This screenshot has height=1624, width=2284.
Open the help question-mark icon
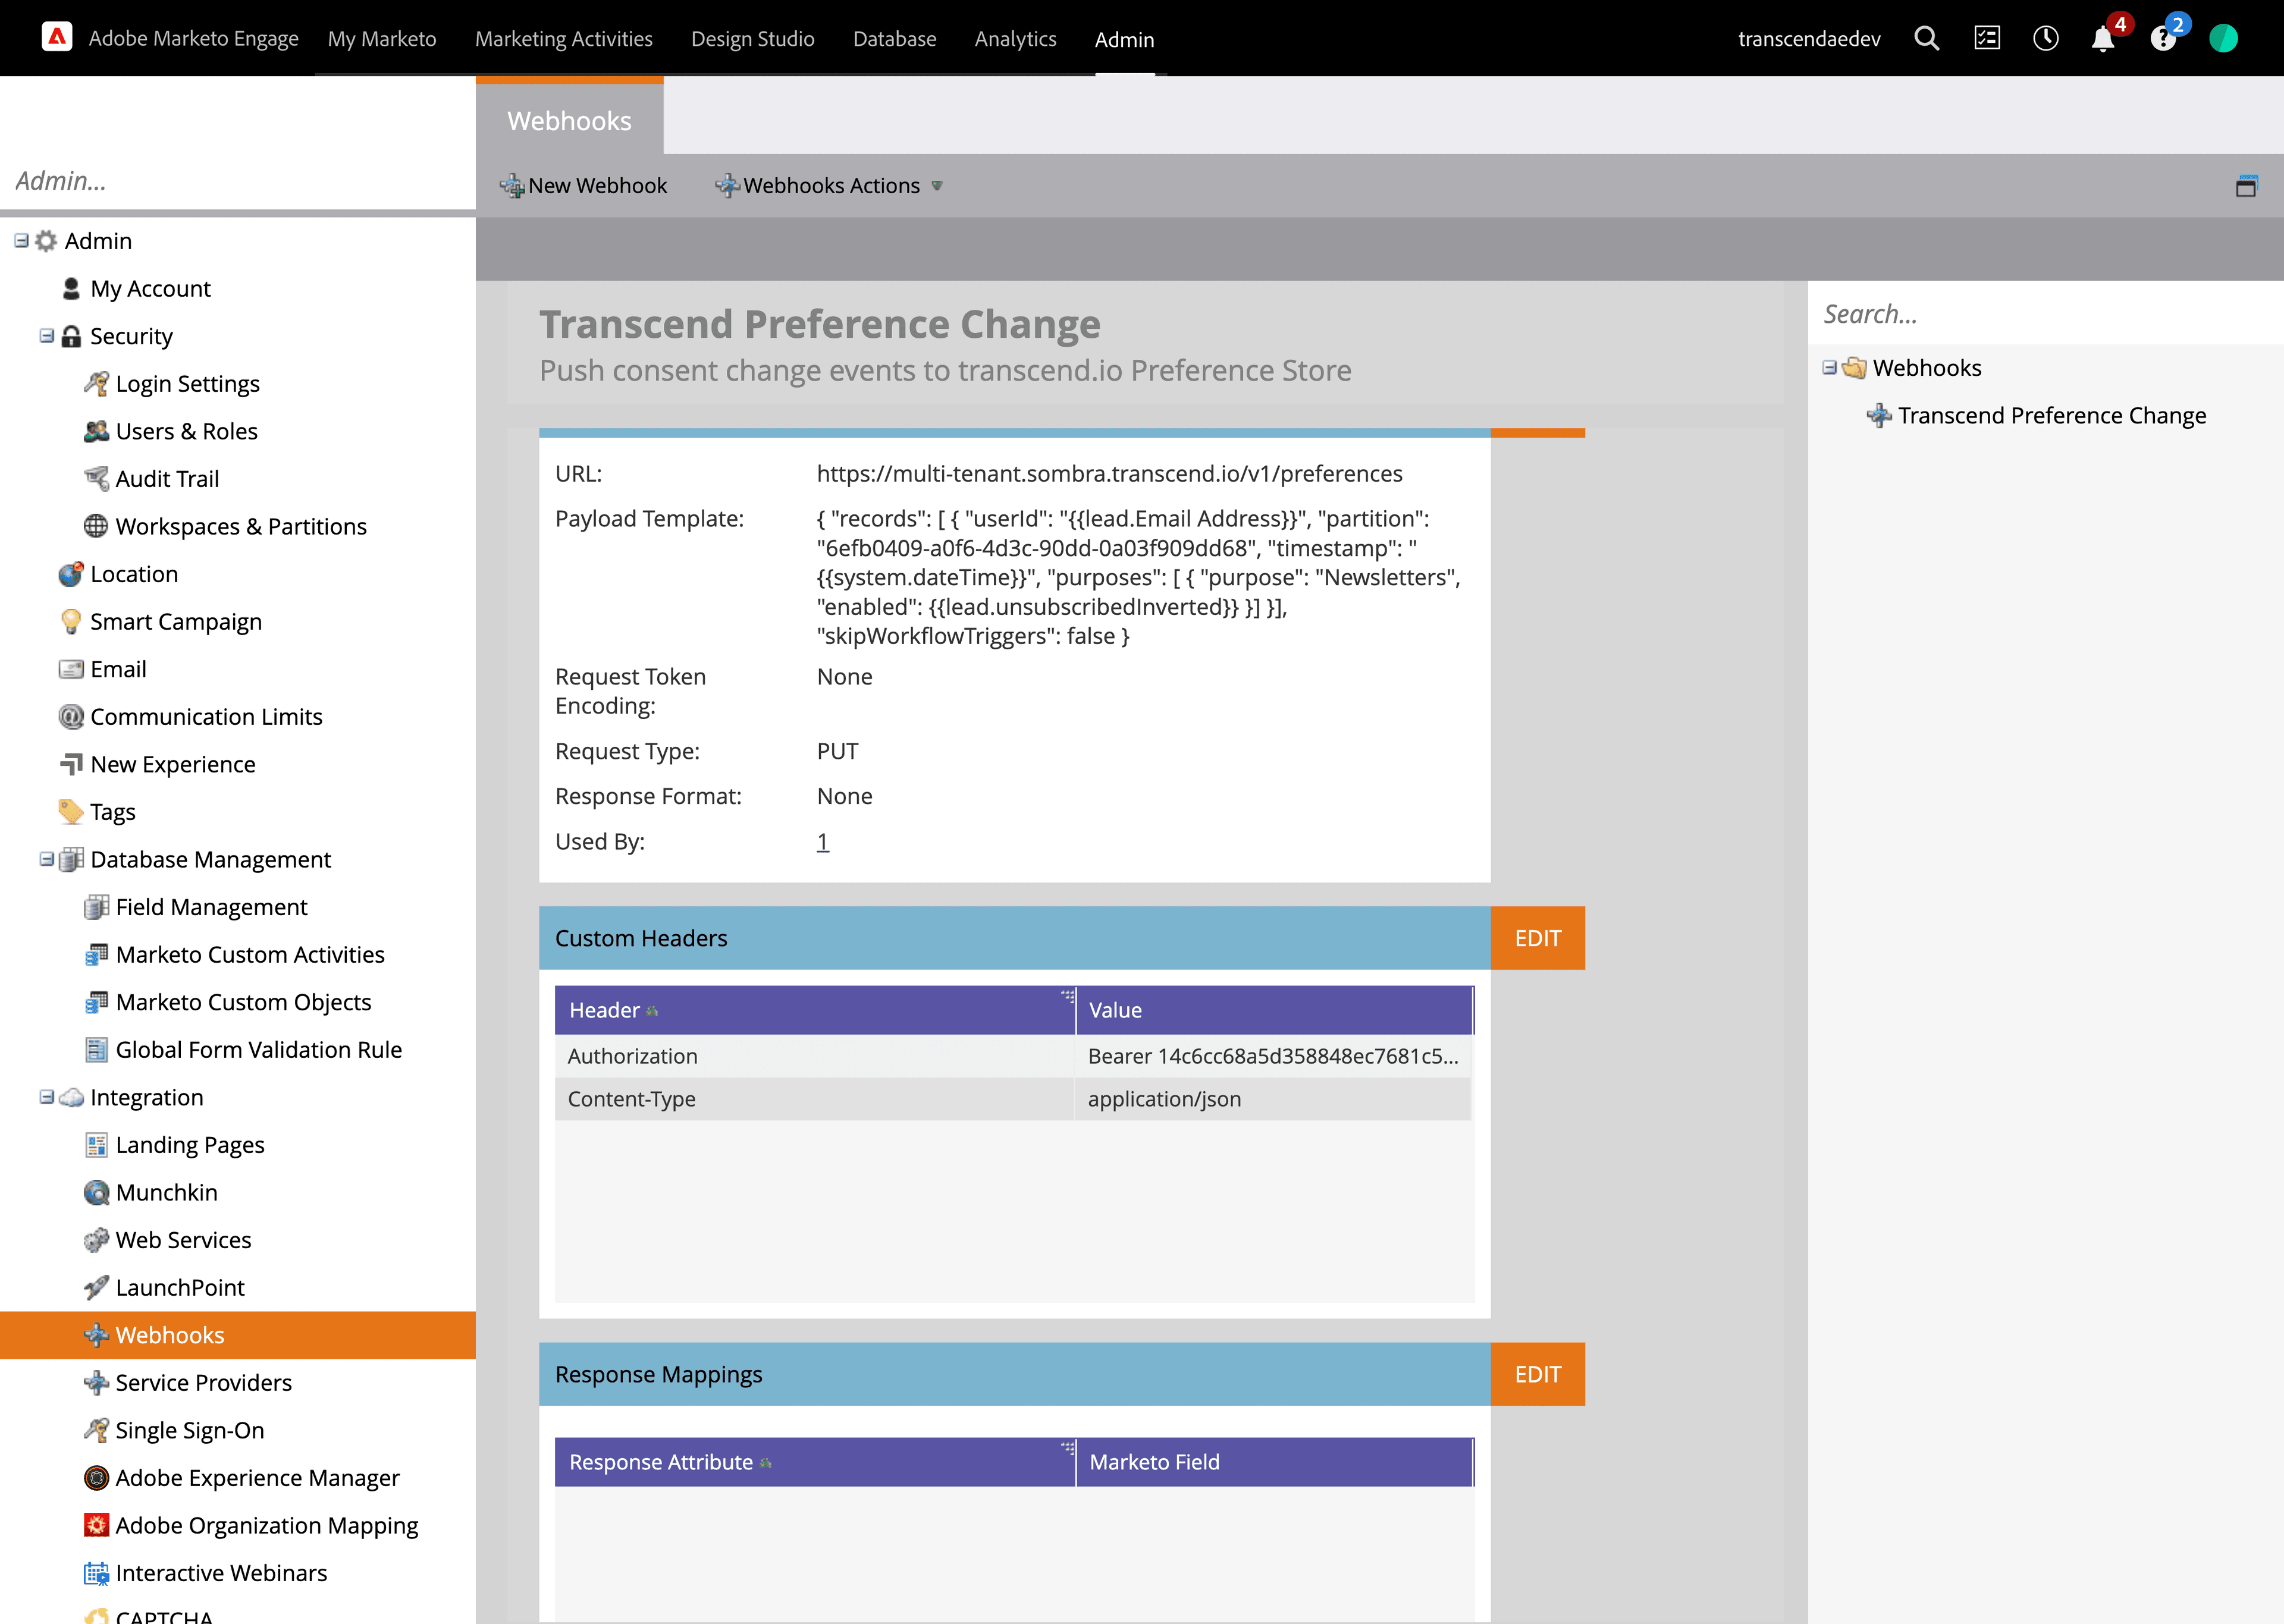2164,40
